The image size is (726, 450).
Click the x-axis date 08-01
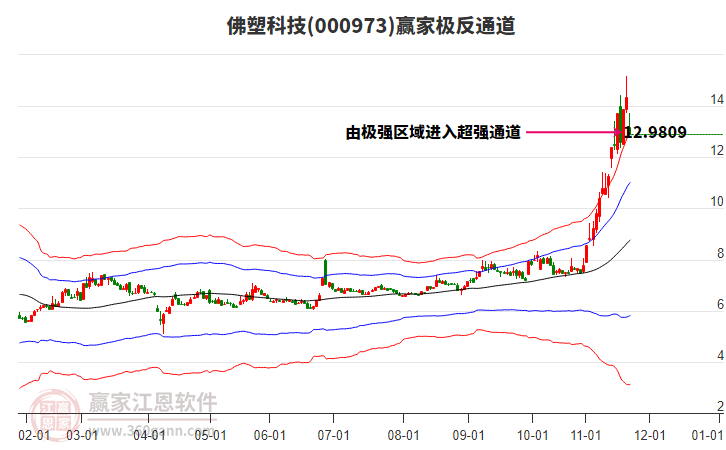(x=403, y=436)
